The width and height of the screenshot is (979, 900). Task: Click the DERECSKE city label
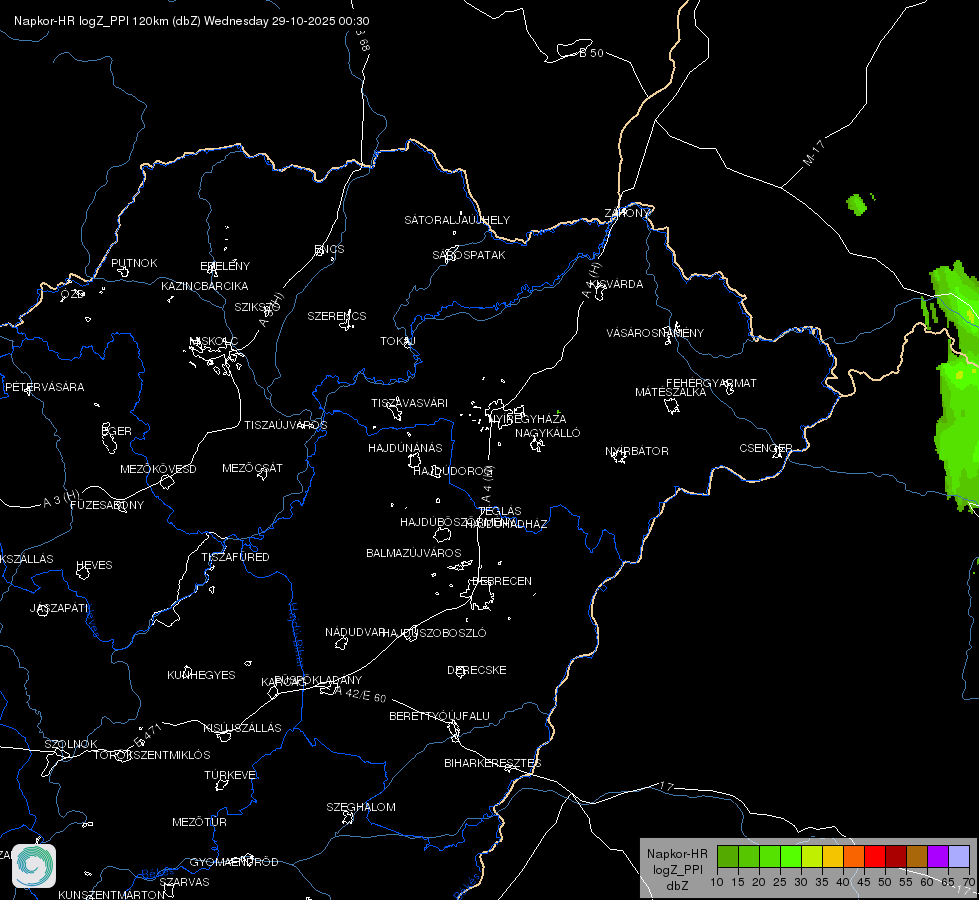point(476,670)
